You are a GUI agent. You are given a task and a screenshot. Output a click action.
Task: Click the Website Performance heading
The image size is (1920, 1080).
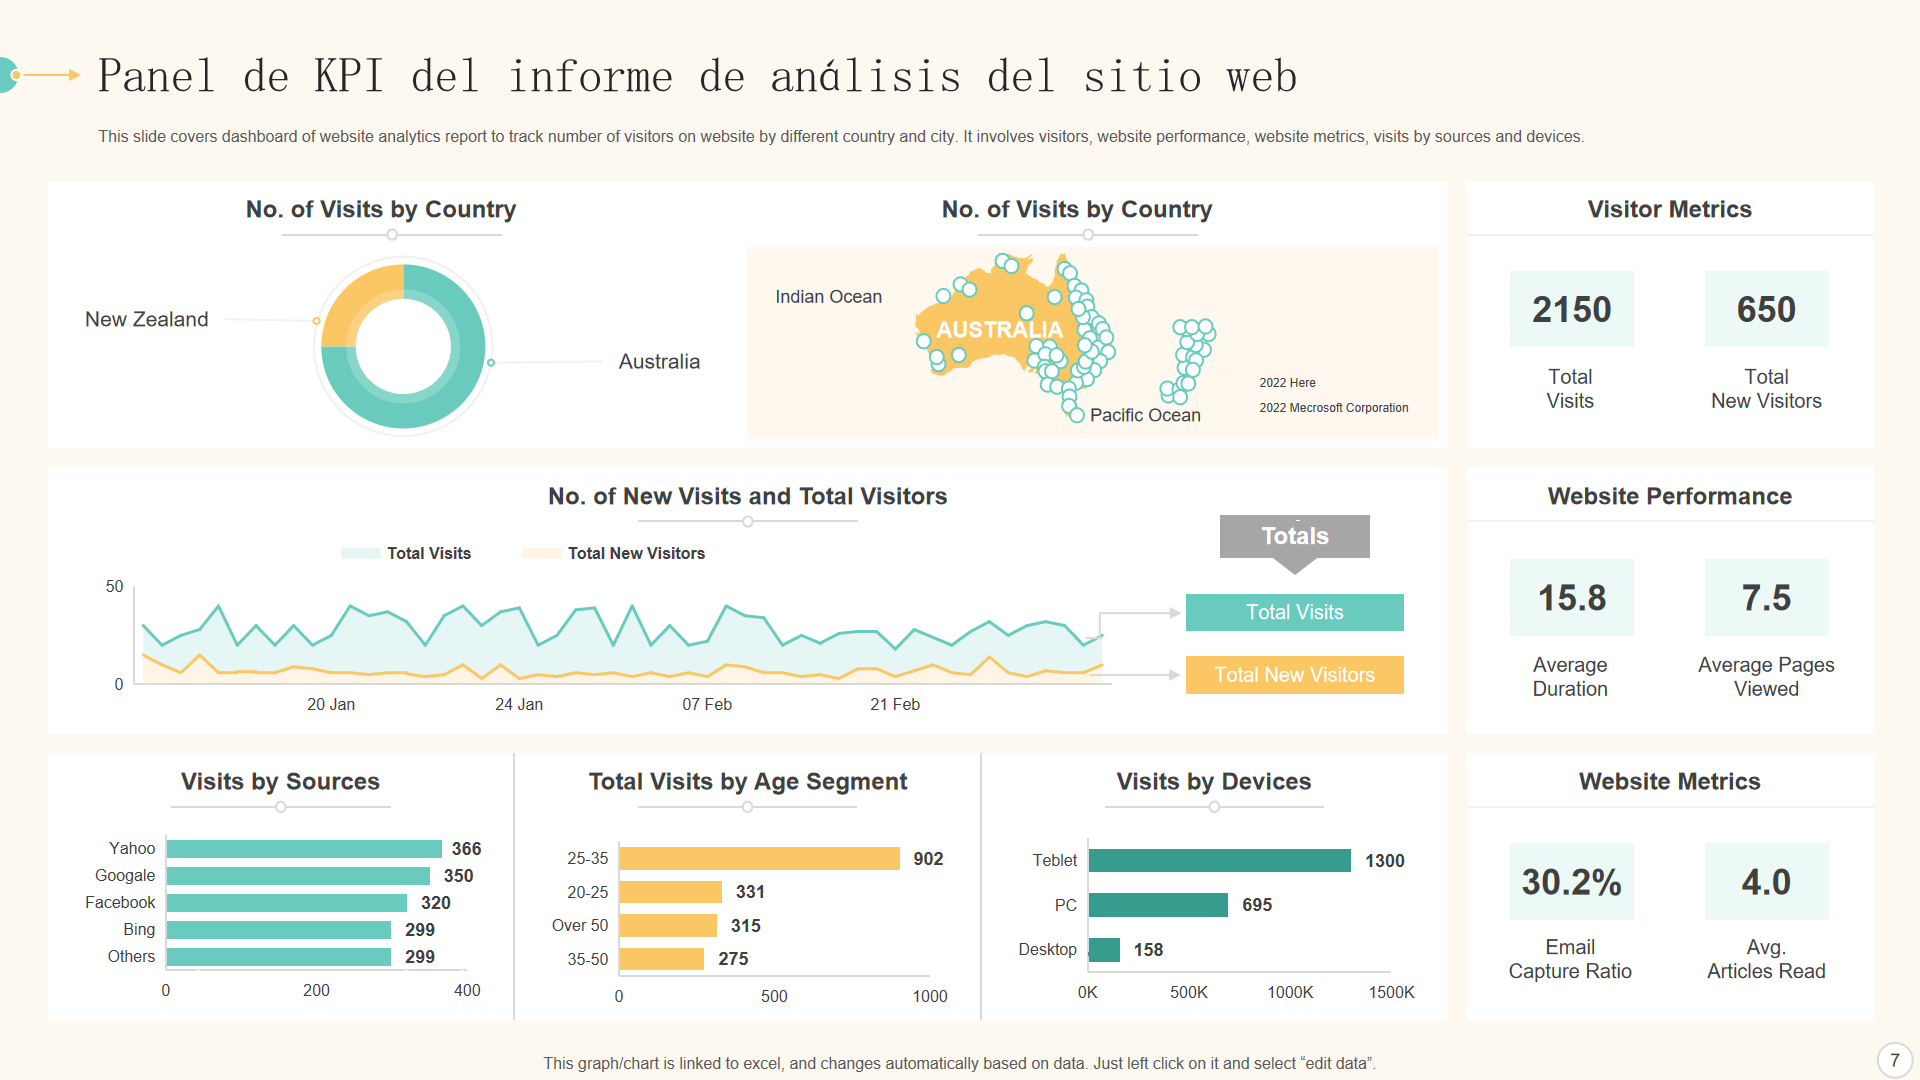tap(1670, 496)
